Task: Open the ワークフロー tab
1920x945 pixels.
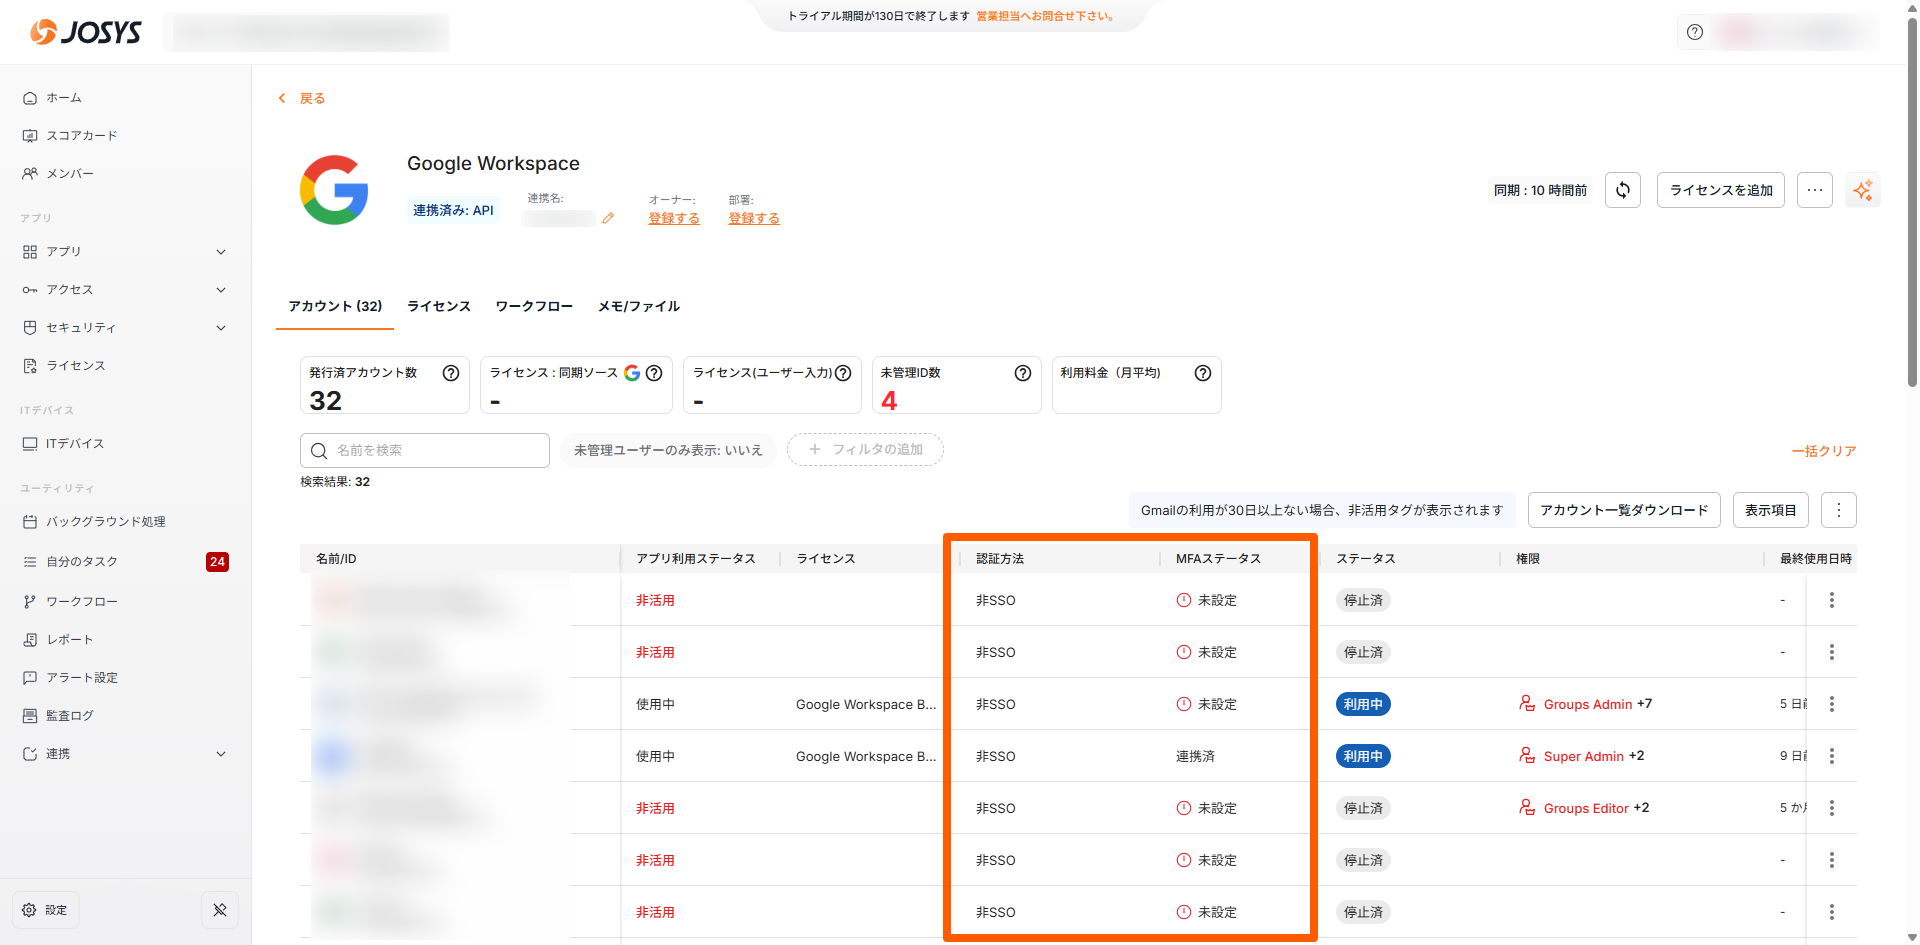Action: 534,306
